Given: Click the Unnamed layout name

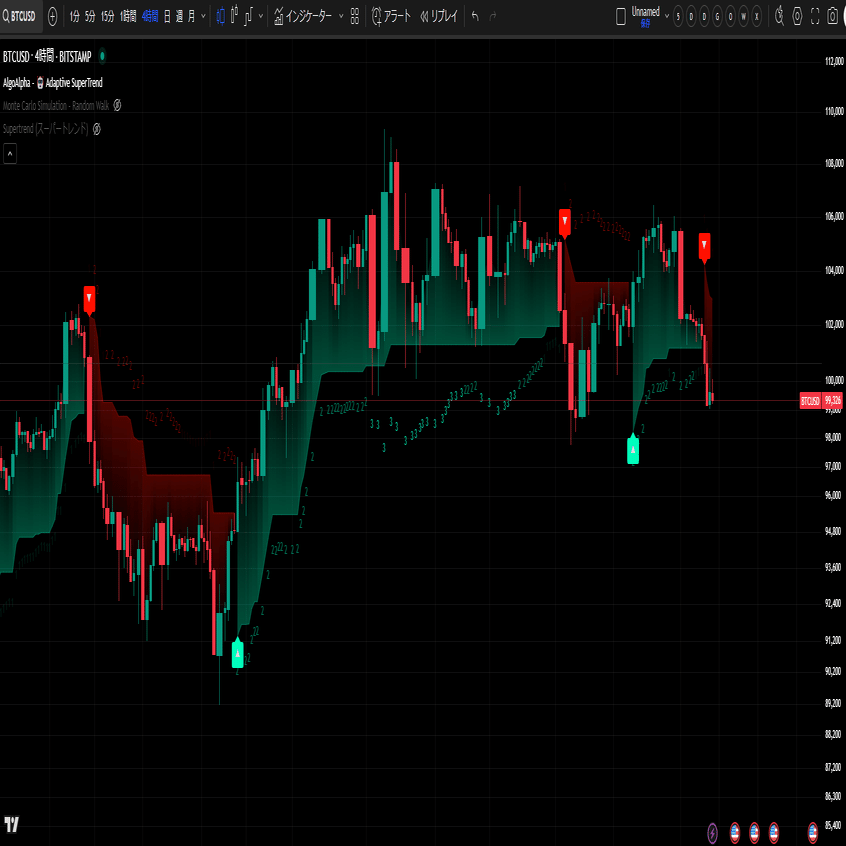Looking at the screenshot, I should coord(645,12).
